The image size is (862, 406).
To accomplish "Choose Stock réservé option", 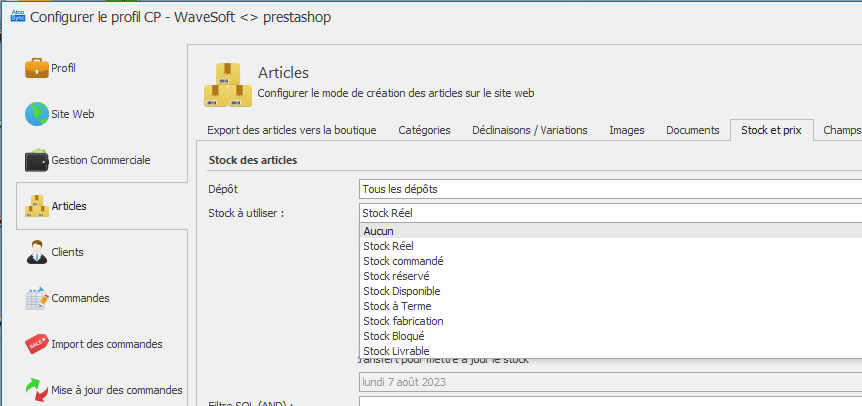I will tap(611, 276).
